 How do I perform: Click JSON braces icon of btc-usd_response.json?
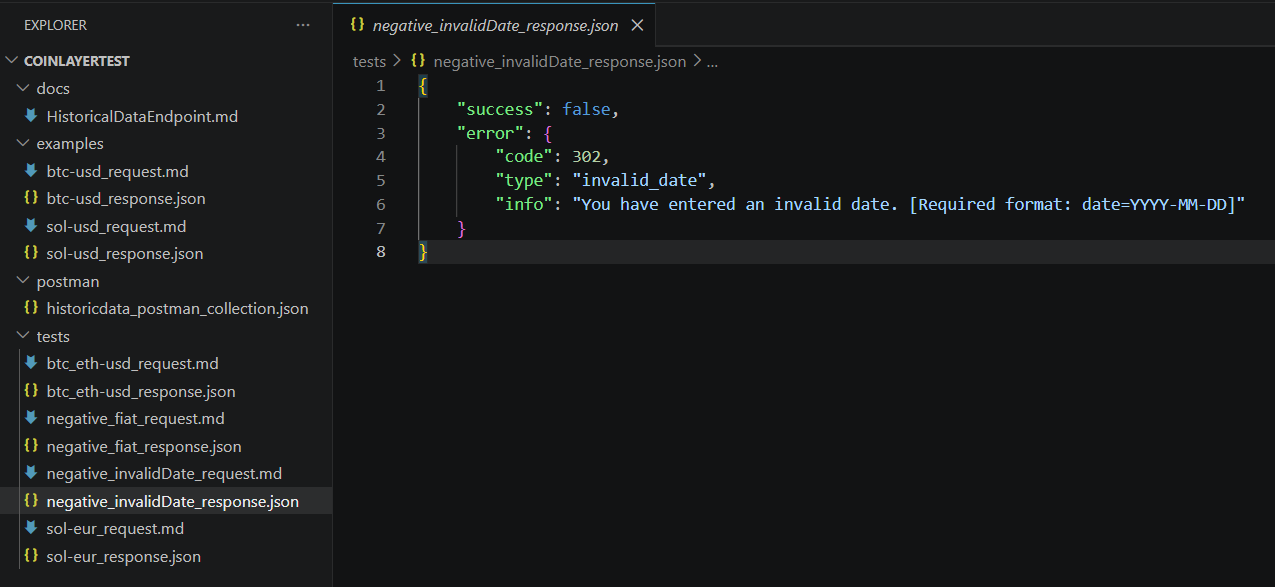pyautogui.click(x=31, y=199)
